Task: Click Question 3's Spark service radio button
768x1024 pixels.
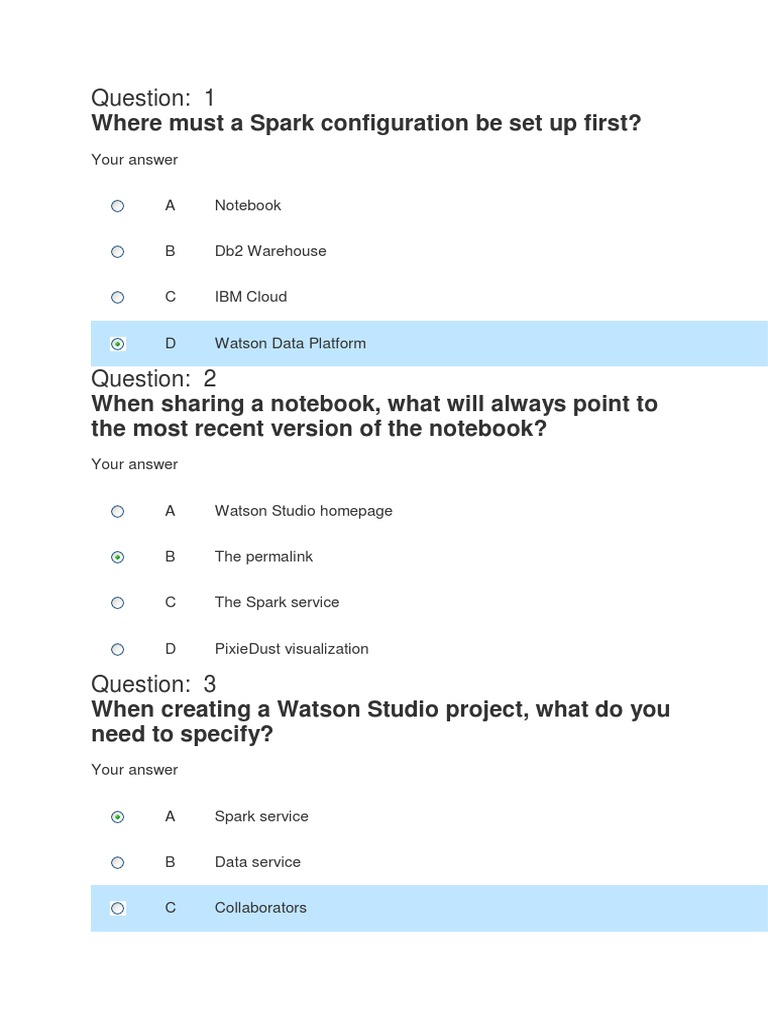Action: tap(118, 817)
